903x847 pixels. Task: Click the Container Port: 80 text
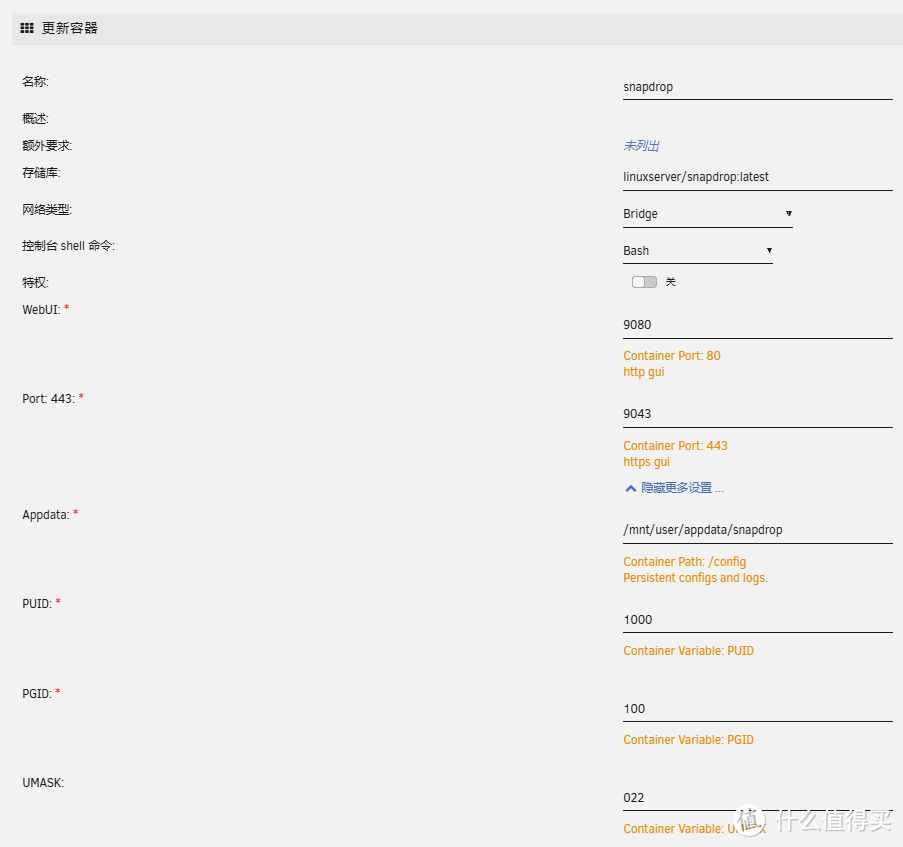(671, 356)
